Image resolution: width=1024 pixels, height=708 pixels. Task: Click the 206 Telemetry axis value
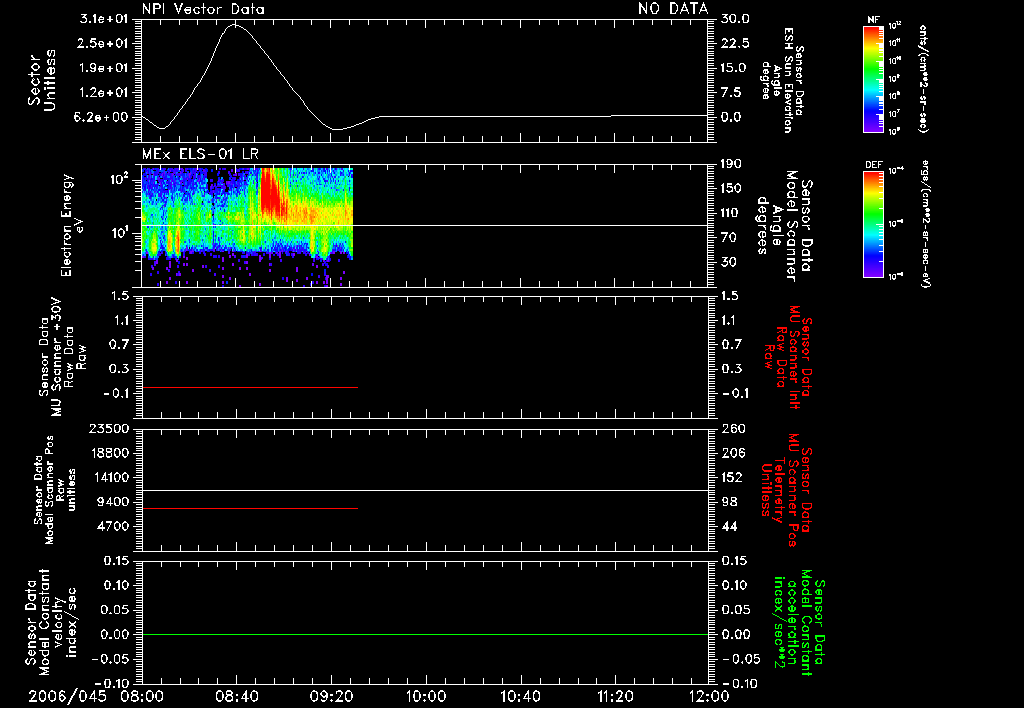point(732,453)
